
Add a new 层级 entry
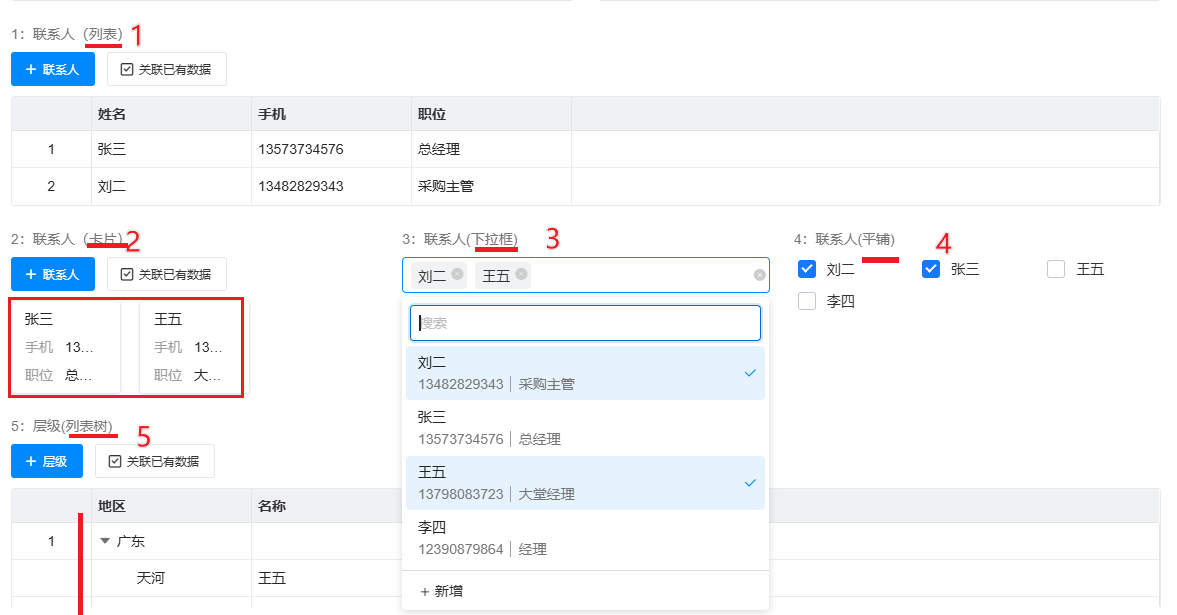click(x=46, y=461)
